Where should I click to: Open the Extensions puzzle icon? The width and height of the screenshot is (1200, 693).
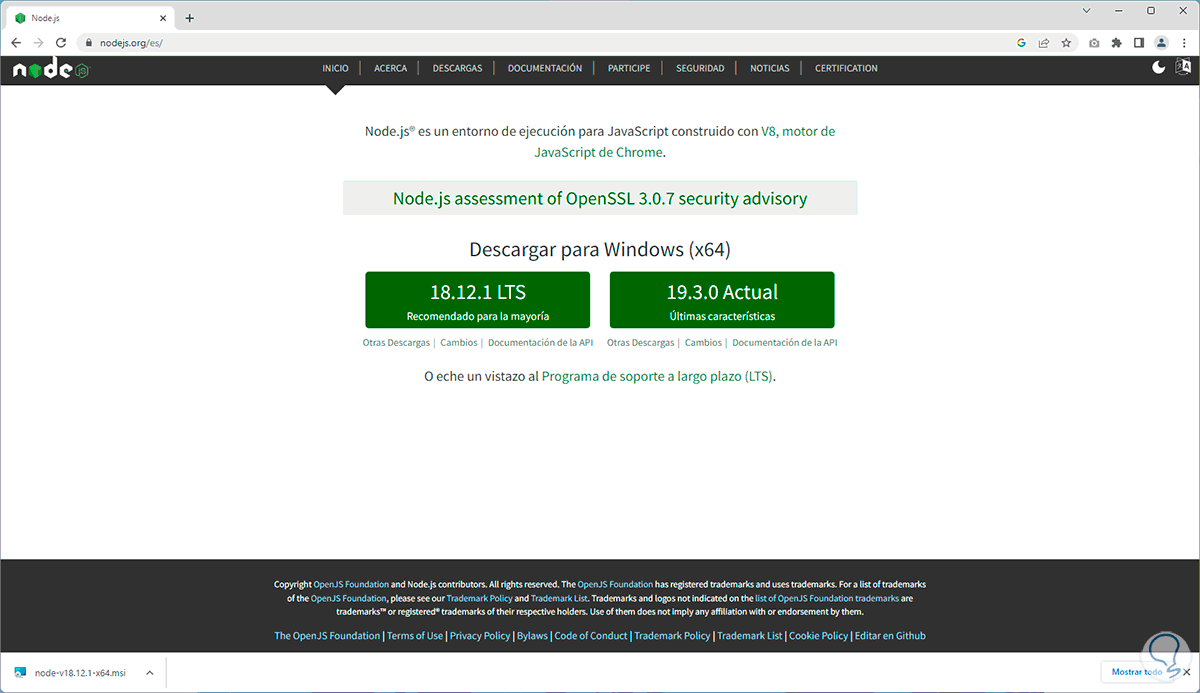coord(1117,43)
